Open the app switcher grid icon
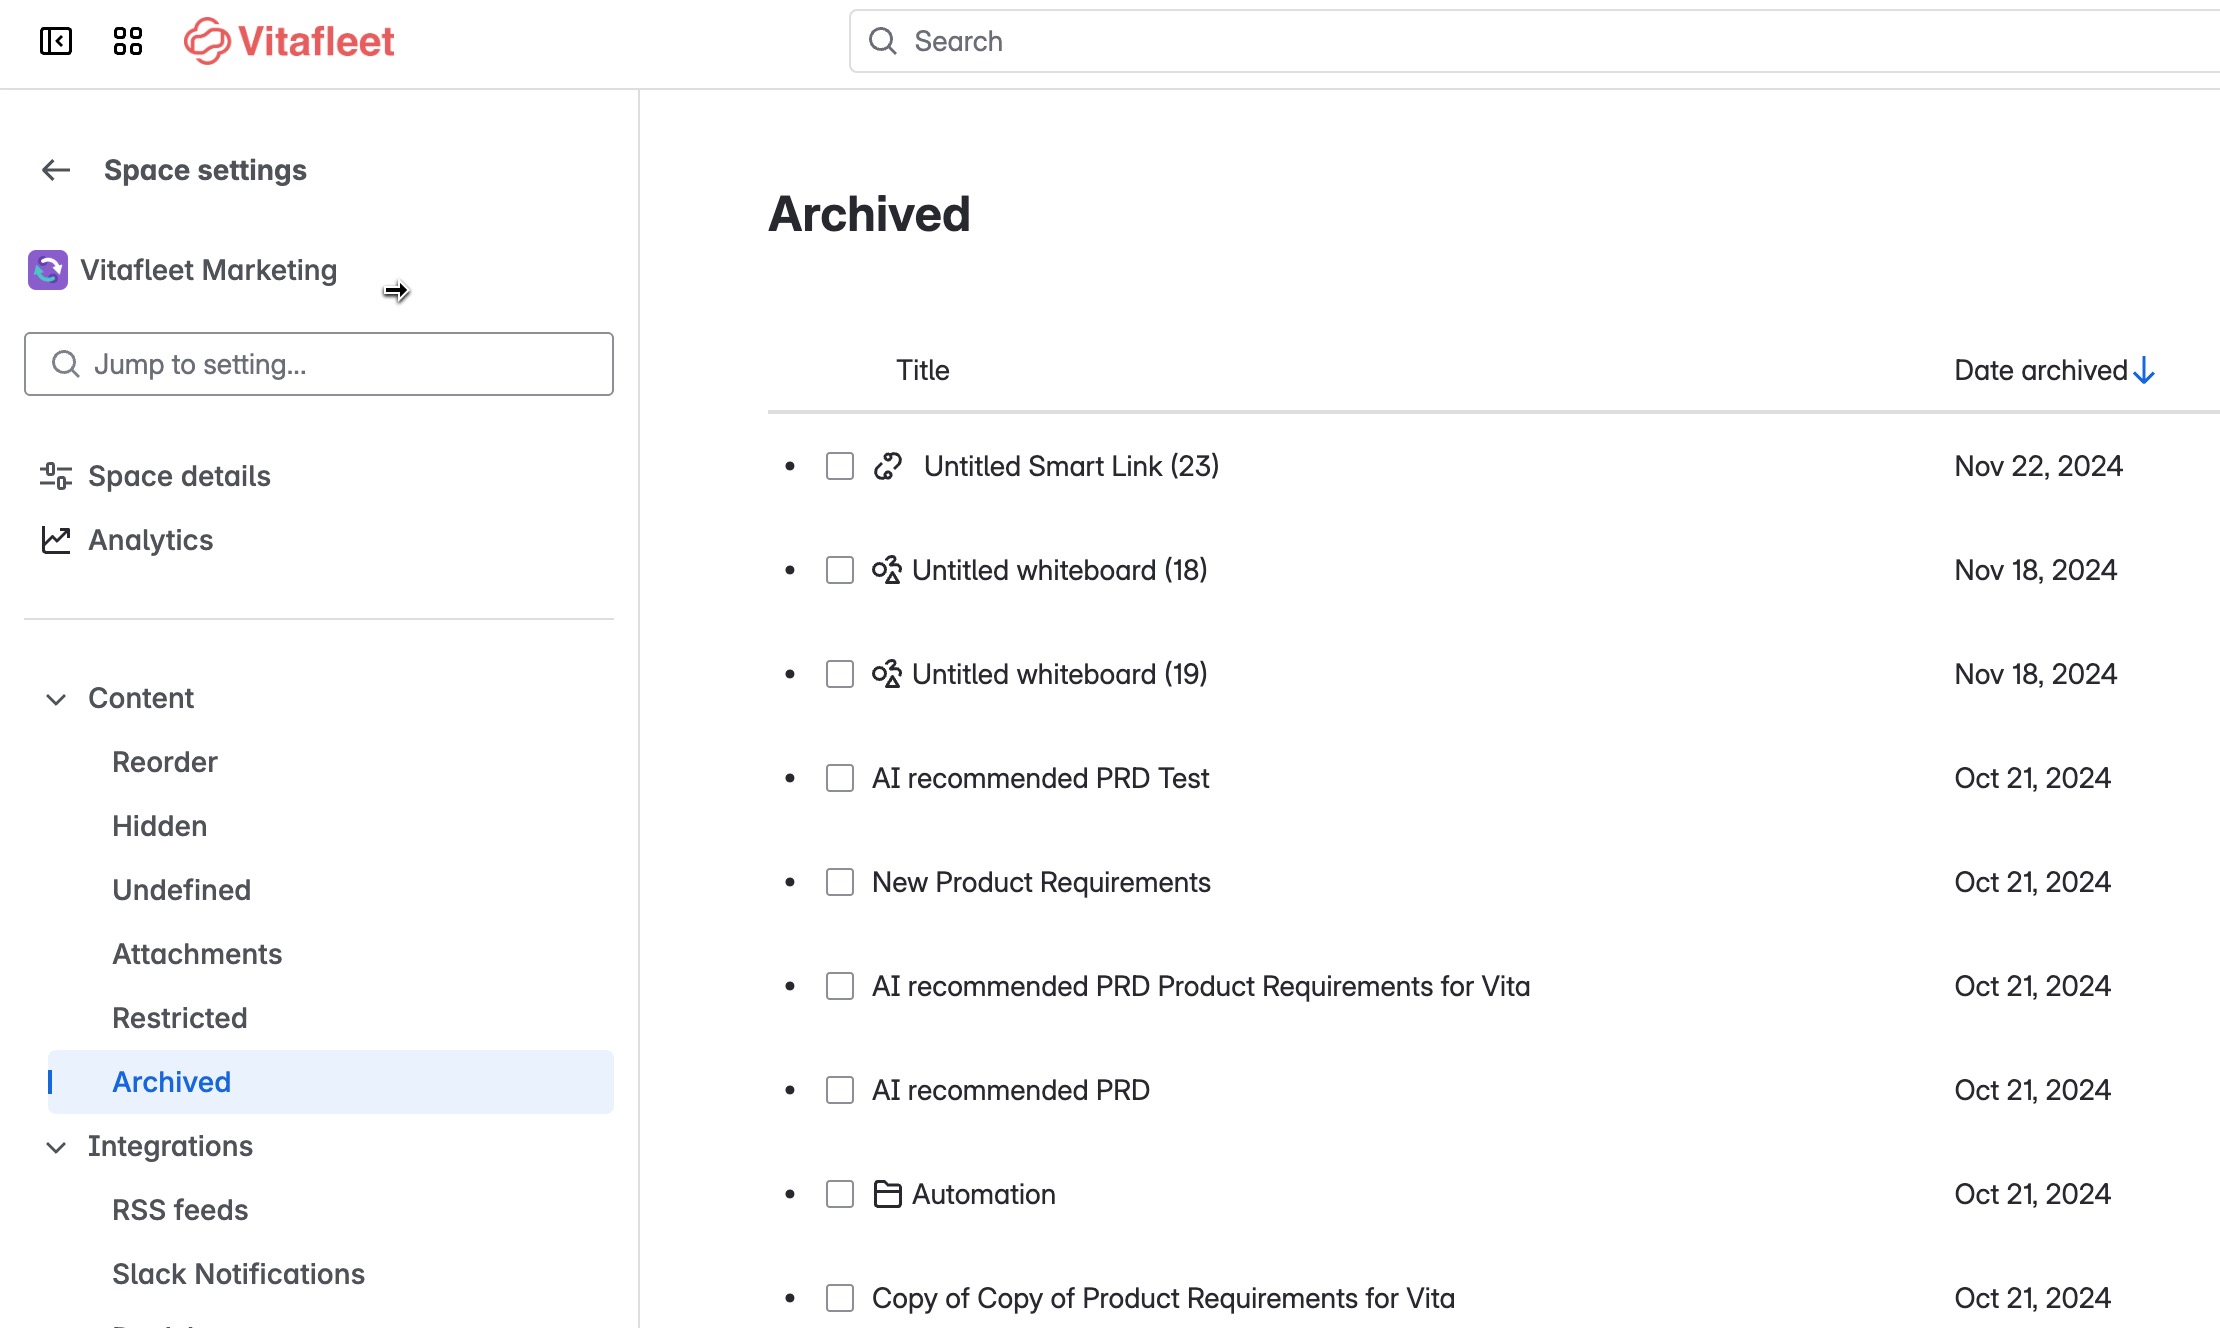Image resolution: width=2220 pixels, height=1328 pixels. (128, 41)
